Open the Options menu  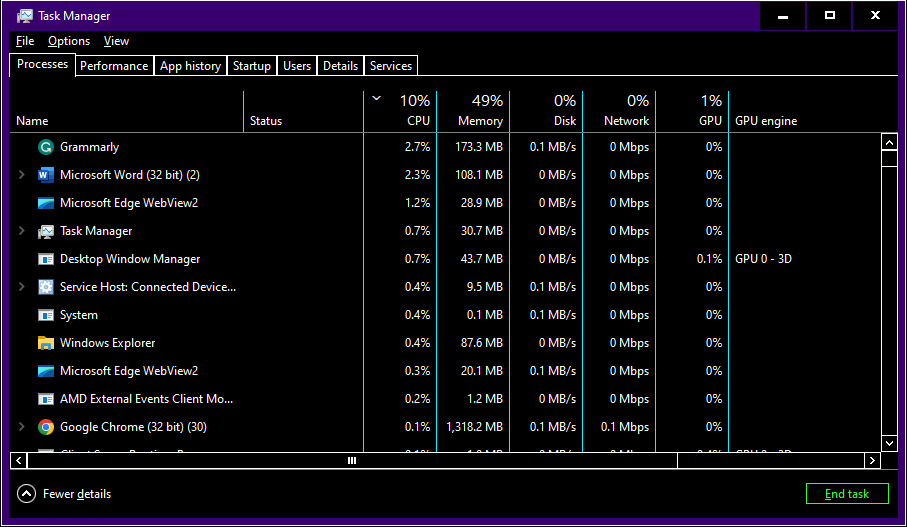pos(69,41)
